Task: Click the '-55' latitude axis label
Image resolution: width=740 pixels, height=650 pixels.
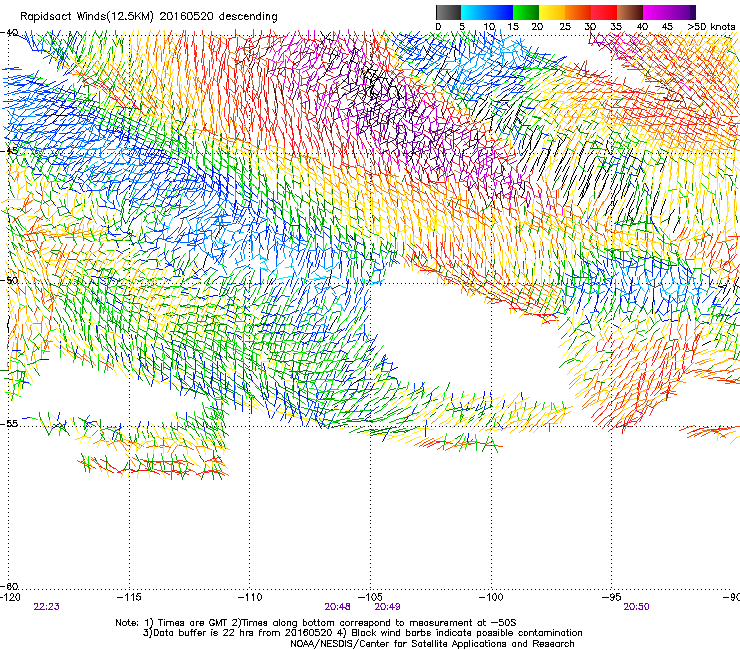Action: point(9,424)
